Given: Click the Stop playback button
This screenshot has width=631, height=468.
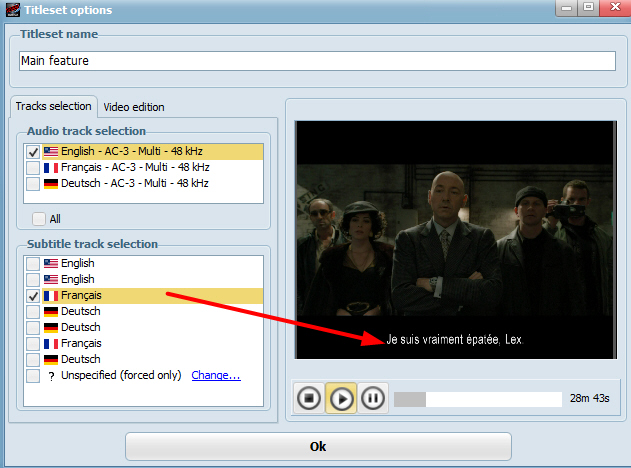Looking at the screenshot, I should tap(309, 398).
